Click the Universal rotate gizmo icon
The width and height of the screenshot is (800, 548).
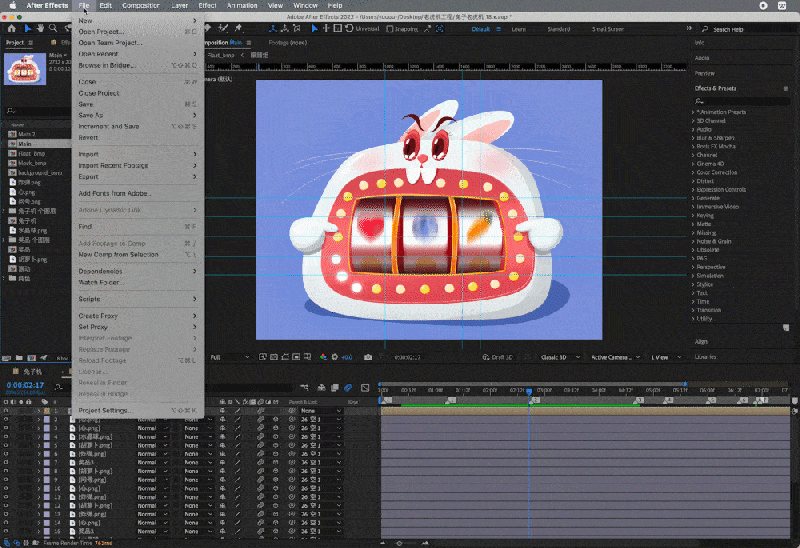click(x=349, y=29)
